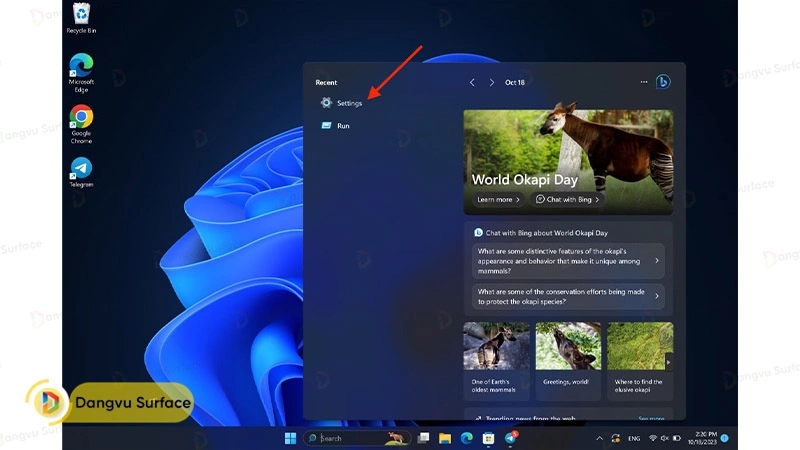This screenshot has height=450, width=800.
Task: Open the clock and date in taskbar
Action: pos(702,438)
